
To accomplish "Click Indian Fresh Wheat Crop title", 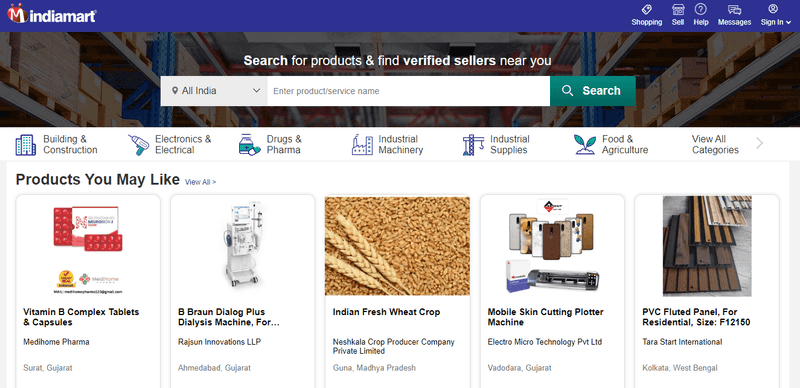I will pos(386,312).
